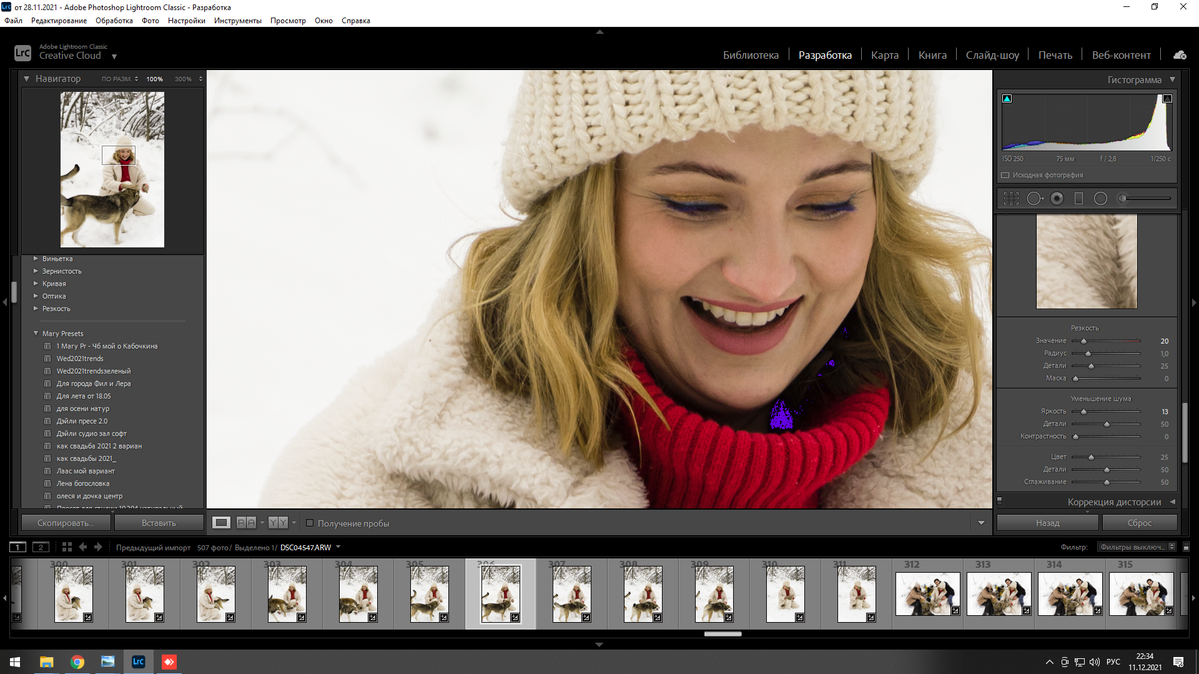This screenshot has width=1199, height=674.
Task: Switch to the 'Библиотека' module
Action: coord(750,55)
